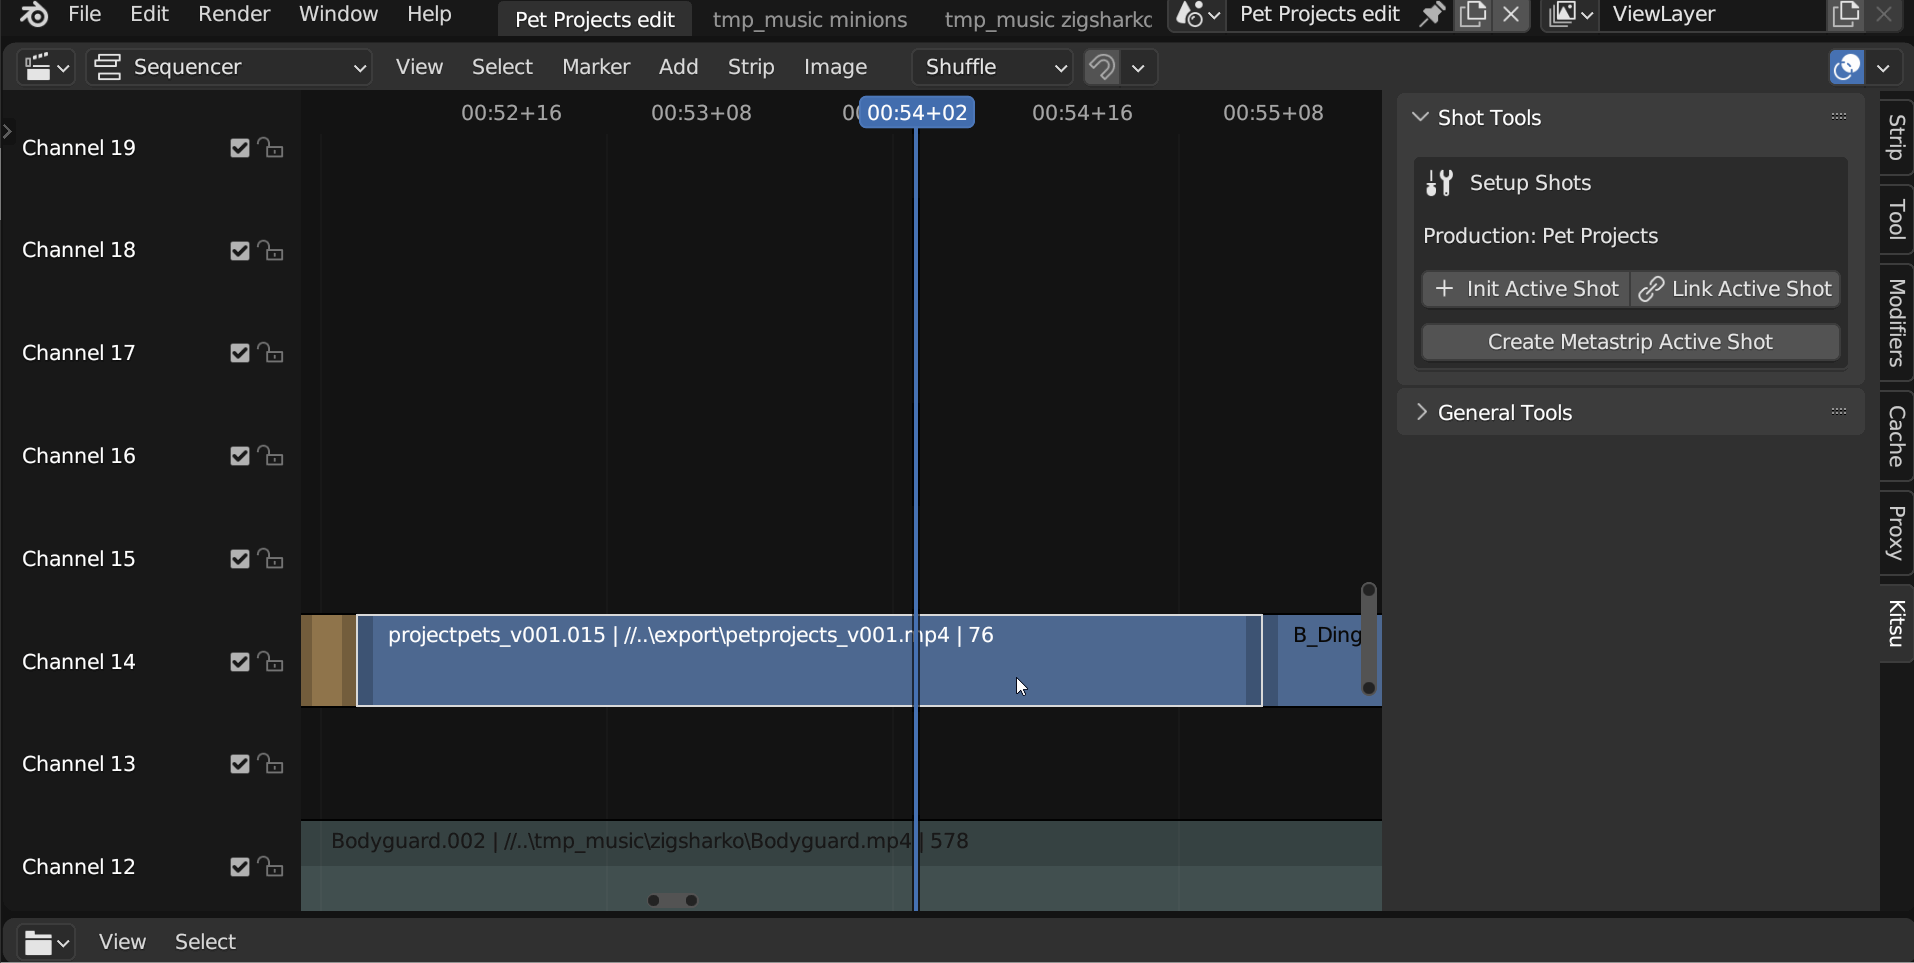1914x963 pixels.
Task: Open the bottom editor type selector icon
Action: (46, 942)
